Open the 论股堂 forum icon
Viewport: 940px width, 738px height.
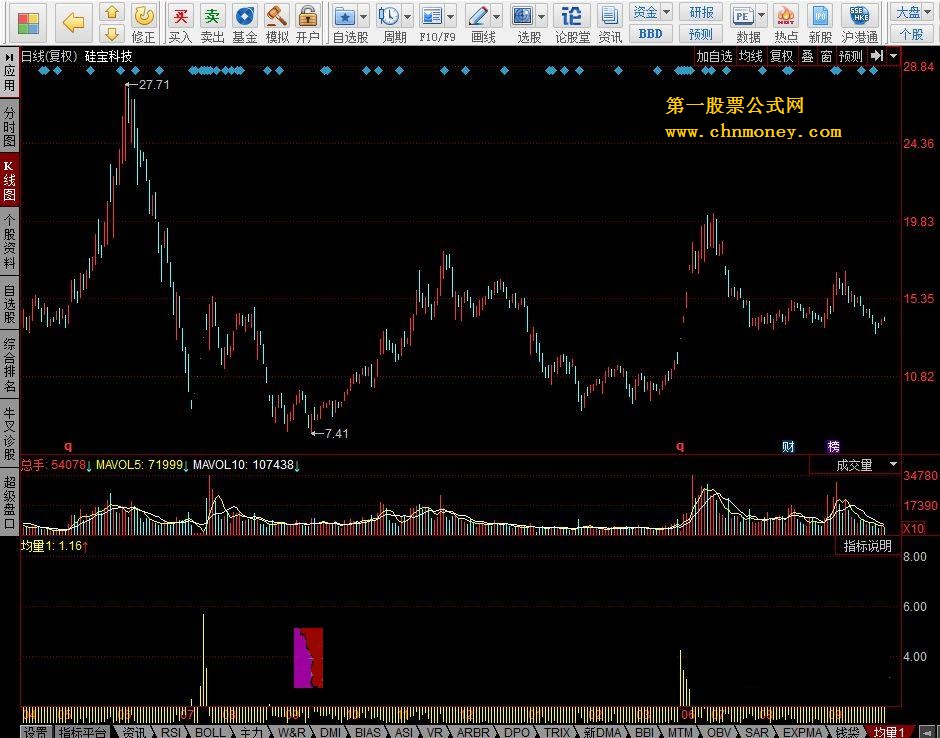(572, 16)
